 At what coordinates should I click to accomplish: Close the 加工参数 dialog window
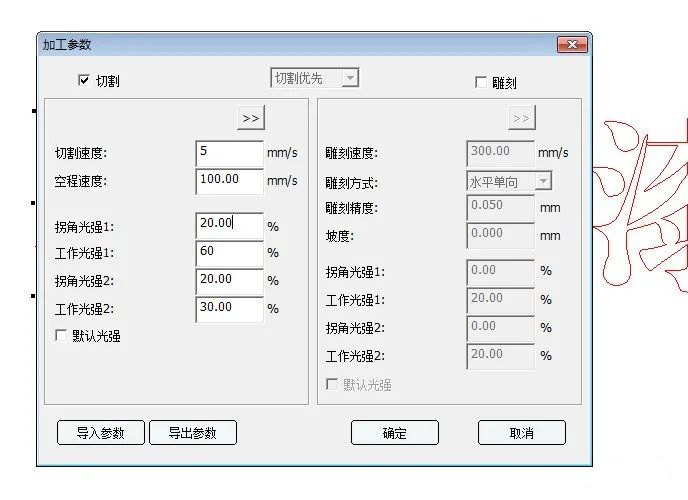572,45
